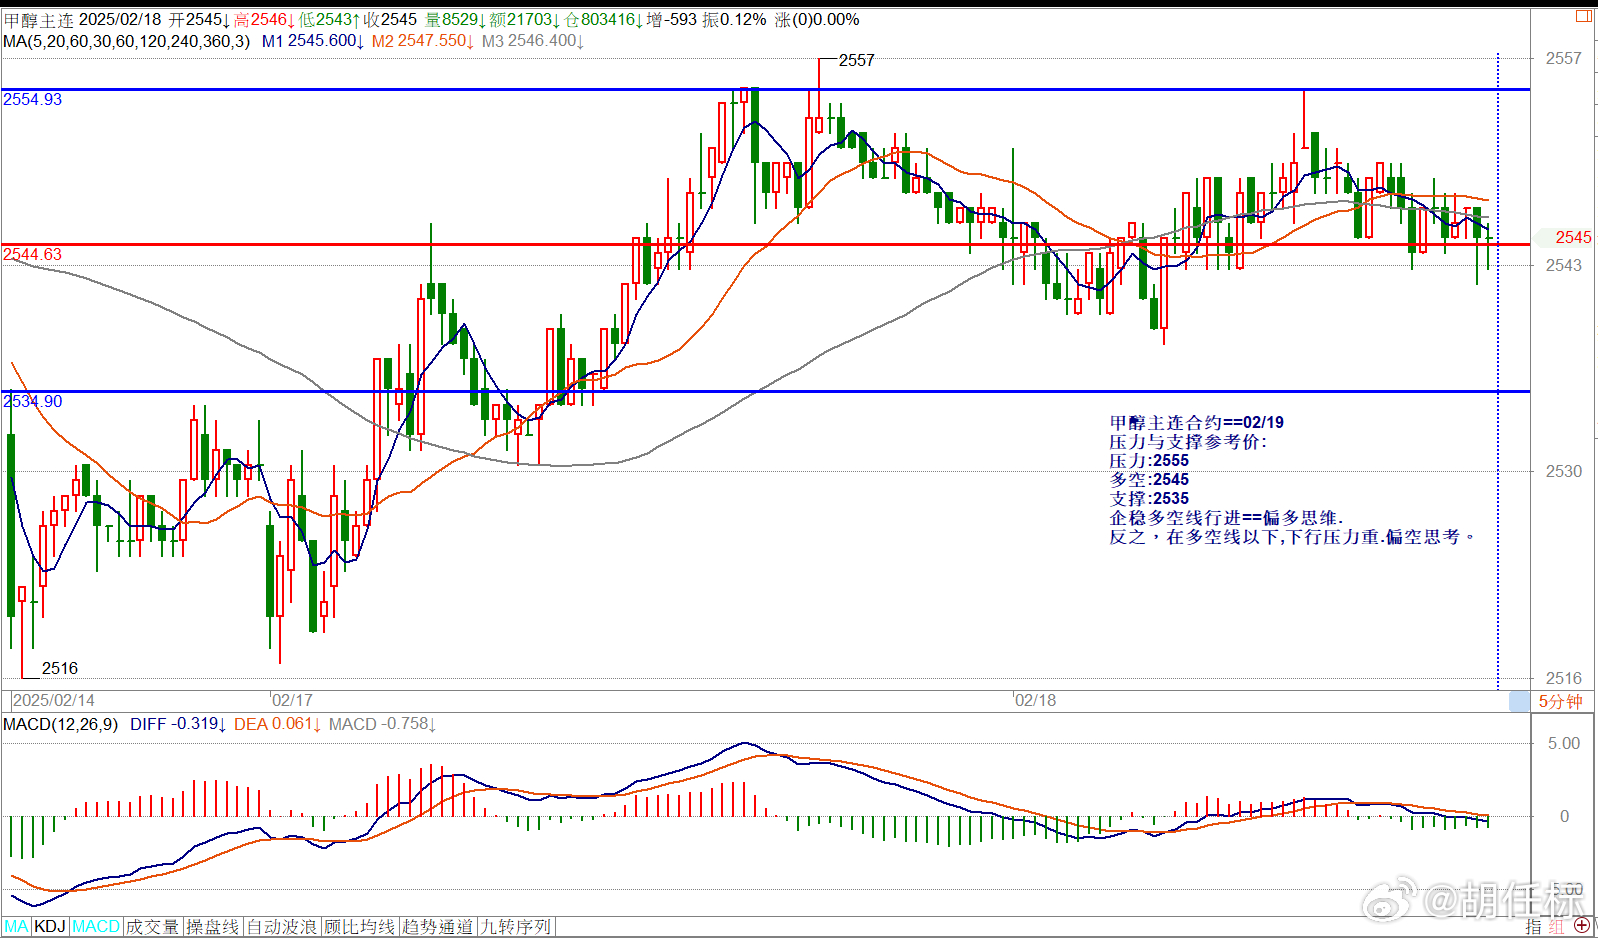
Task: Click the 甲醇主连合约==02/19 annotation title
Action: (x=1197, y=423)
